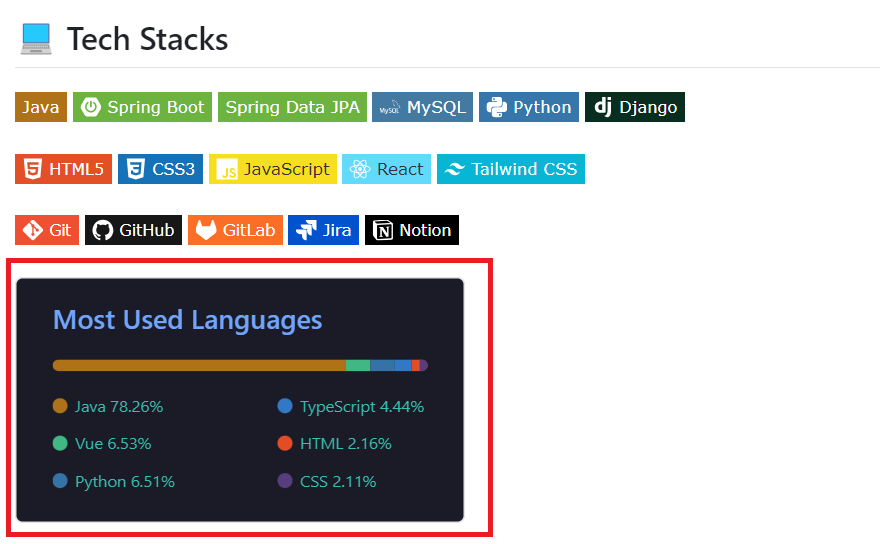Click the blue dot beside Python 6.51%

pyautogui.click(x=60, y=481)
